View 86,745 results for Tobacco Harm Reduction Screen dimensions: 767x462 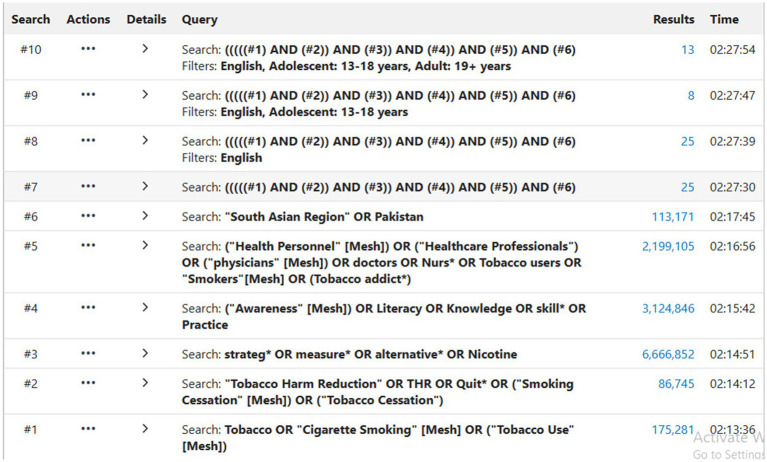pos(676,384)
